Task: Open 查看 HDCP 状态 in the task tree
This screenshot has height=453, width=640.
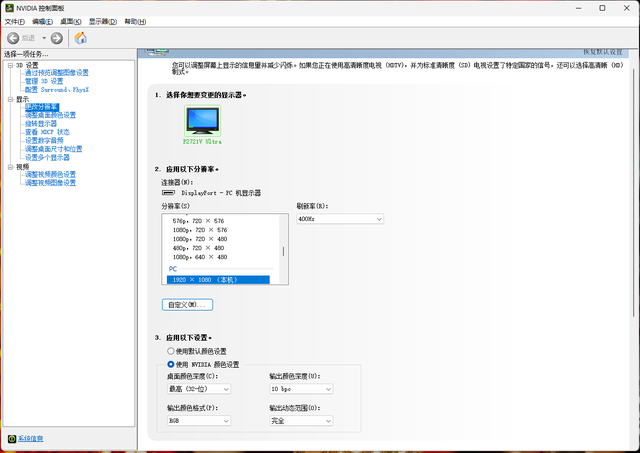Action: pyautogui.click(x=47, y=132)
